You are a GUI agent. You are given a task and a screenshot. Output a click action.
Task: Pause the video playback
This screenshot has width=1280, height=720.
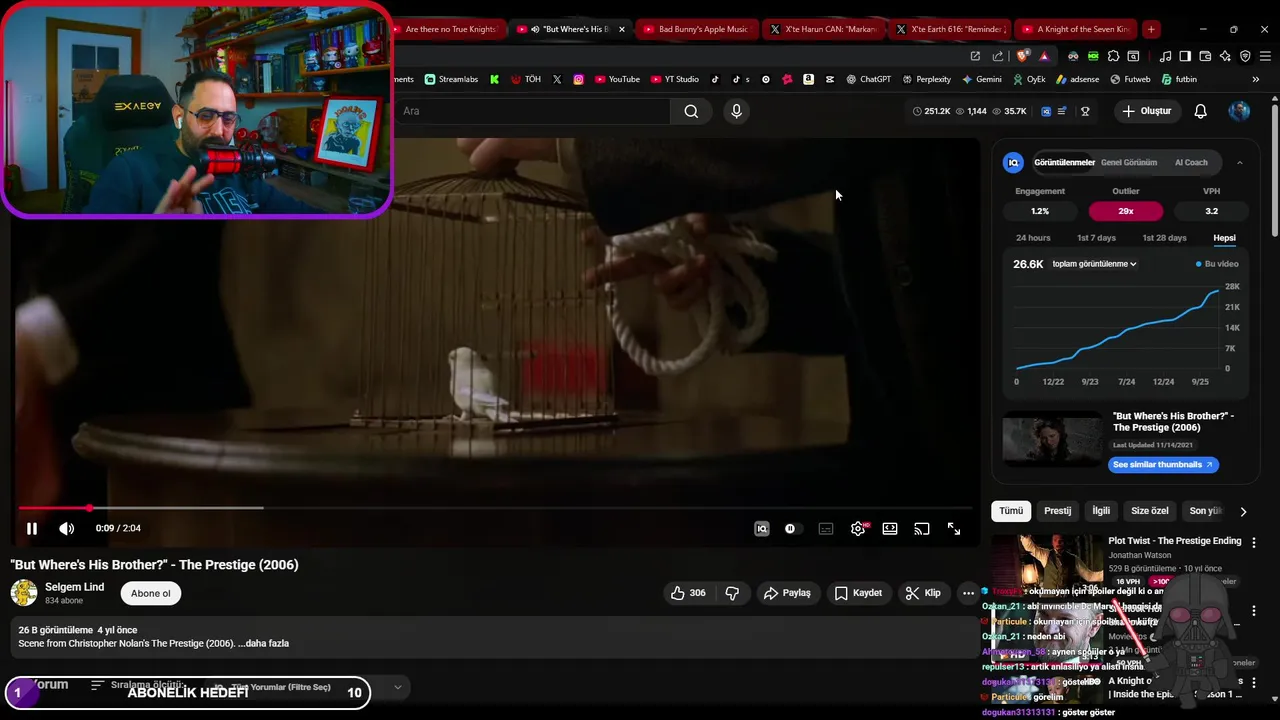click(x=31, y=528)
